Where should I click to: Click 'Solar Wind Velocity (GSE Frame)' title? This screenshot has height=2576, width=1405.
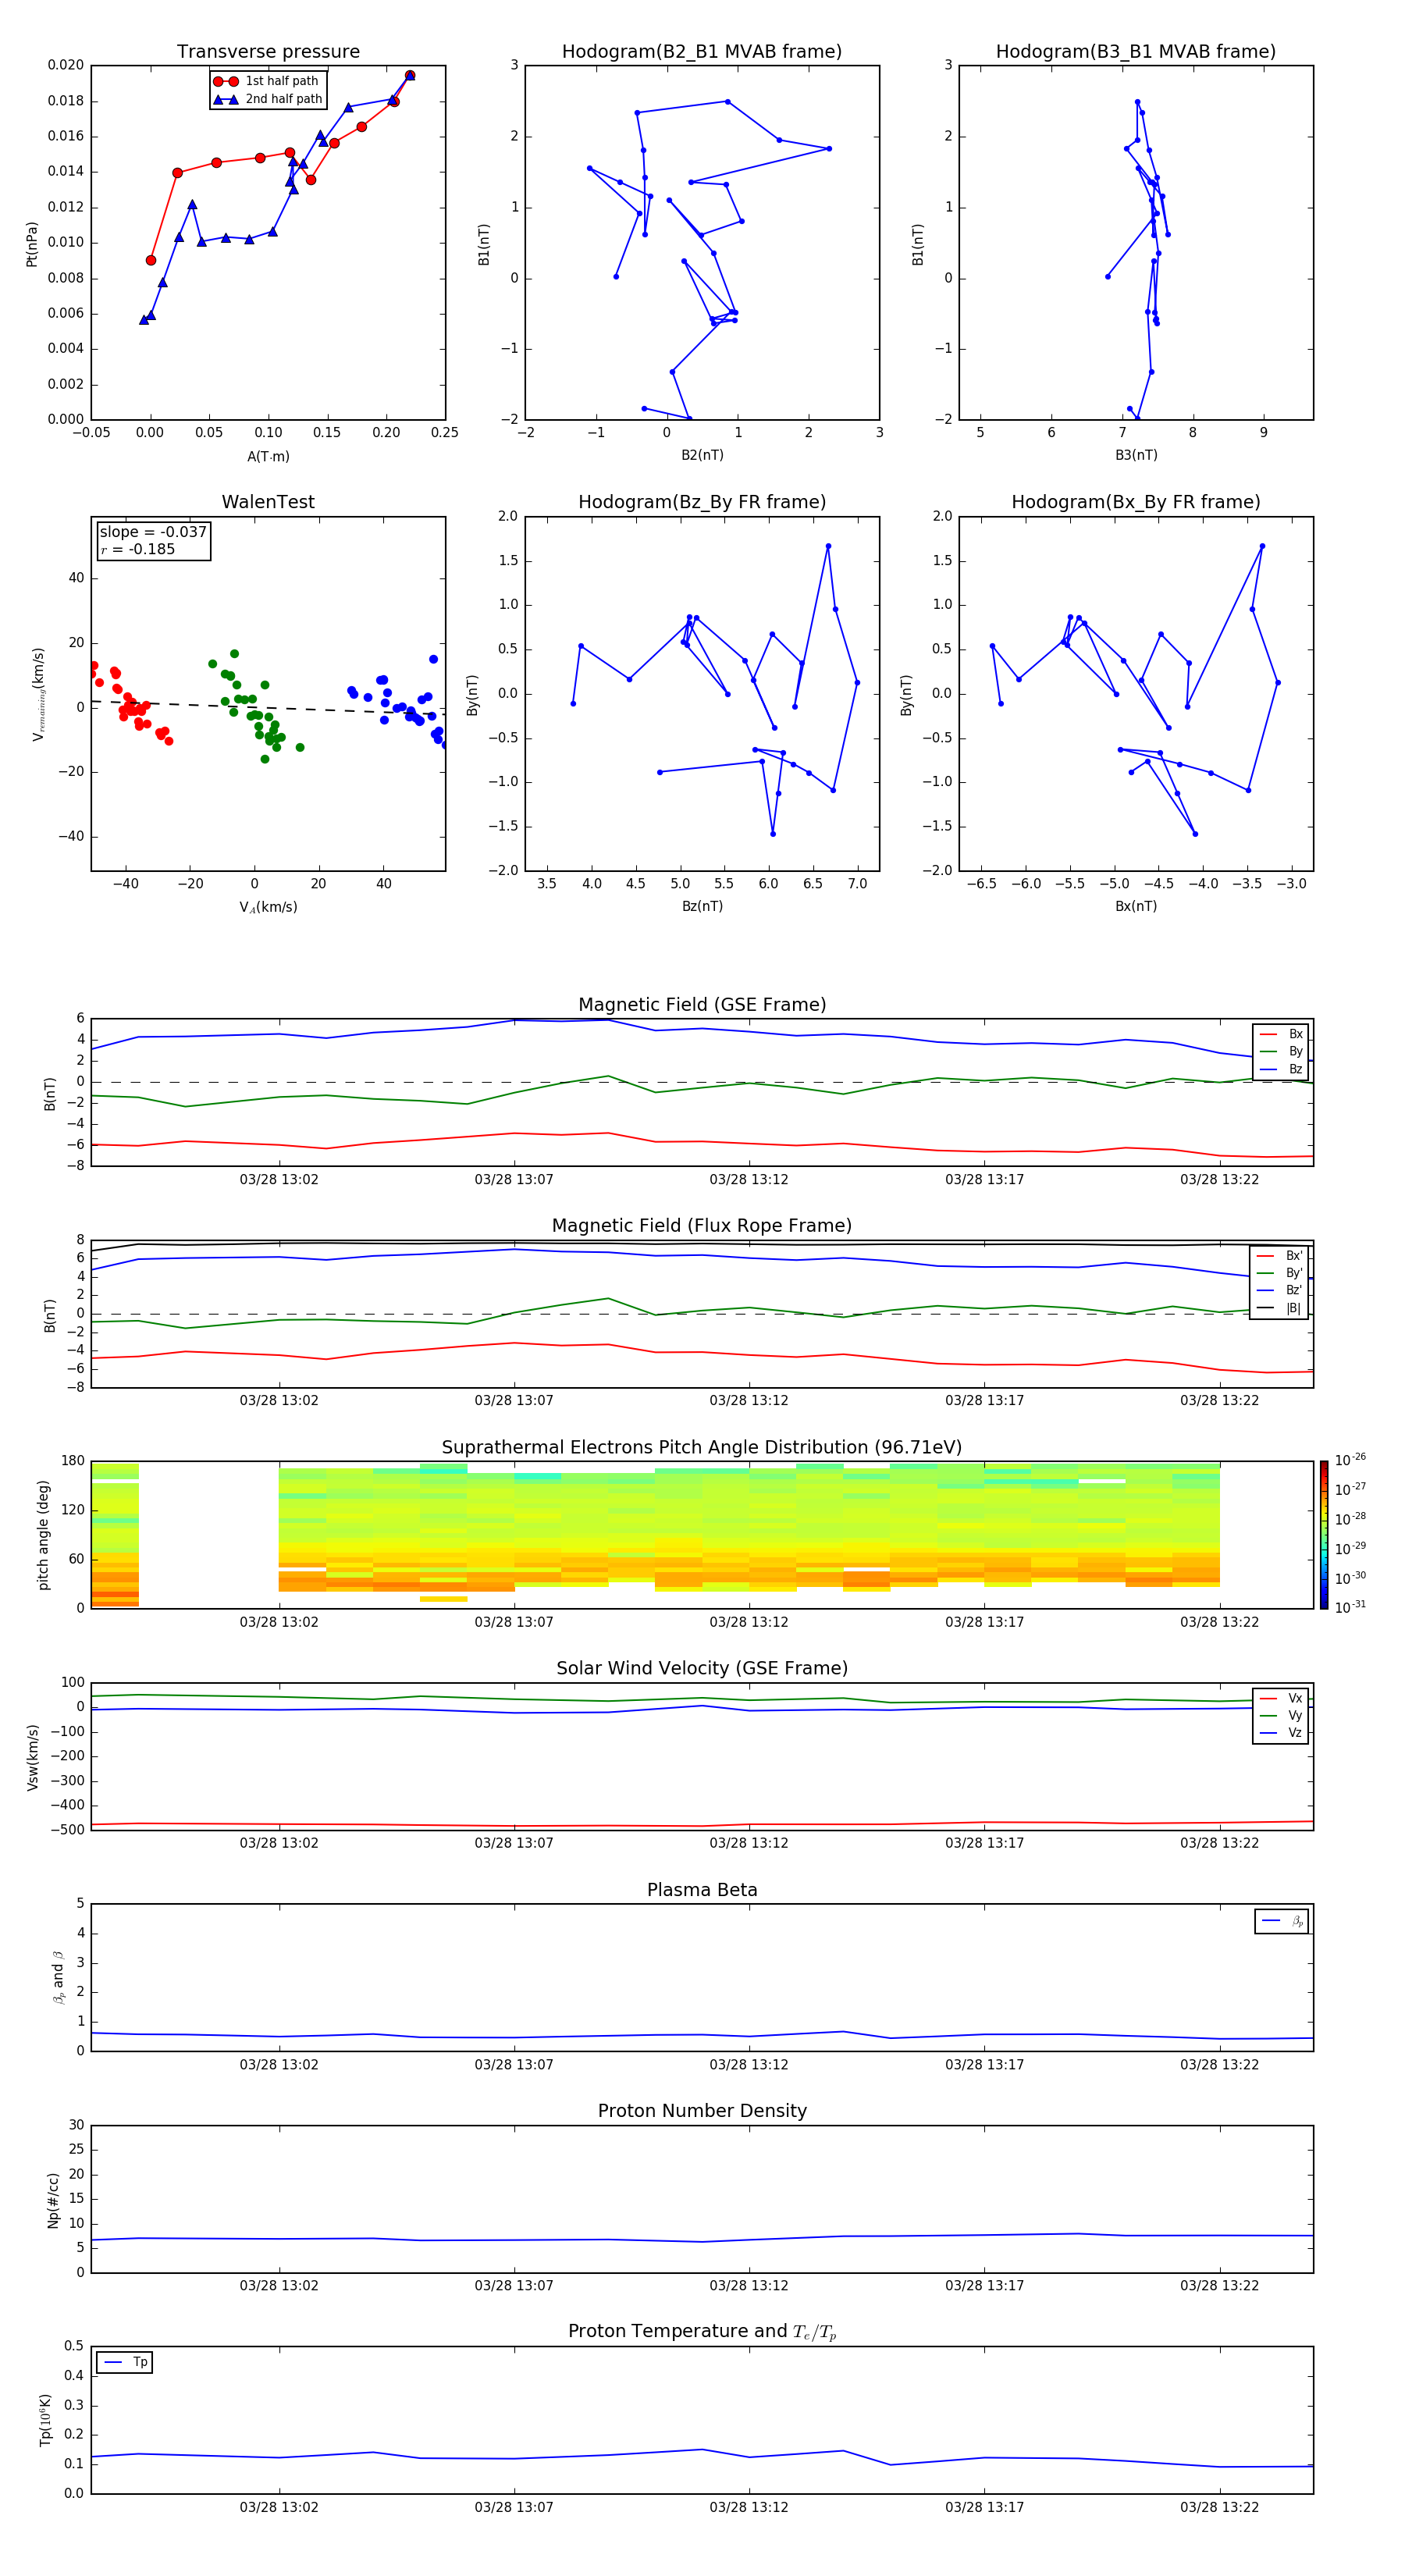pos(702,1668)
